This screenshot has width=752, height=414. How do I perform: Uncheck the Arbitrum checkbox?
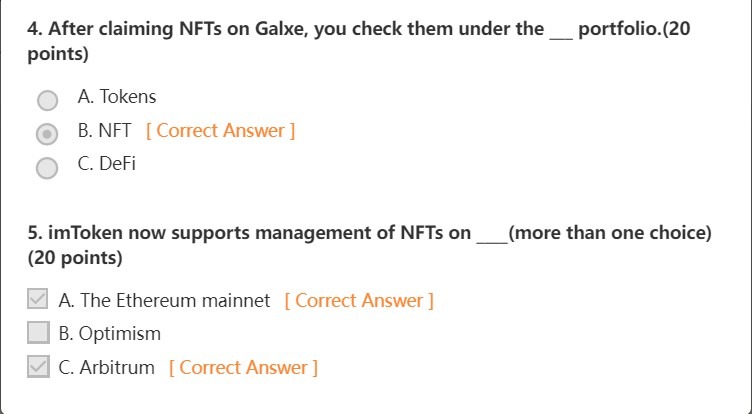click(x=38, y=367)
